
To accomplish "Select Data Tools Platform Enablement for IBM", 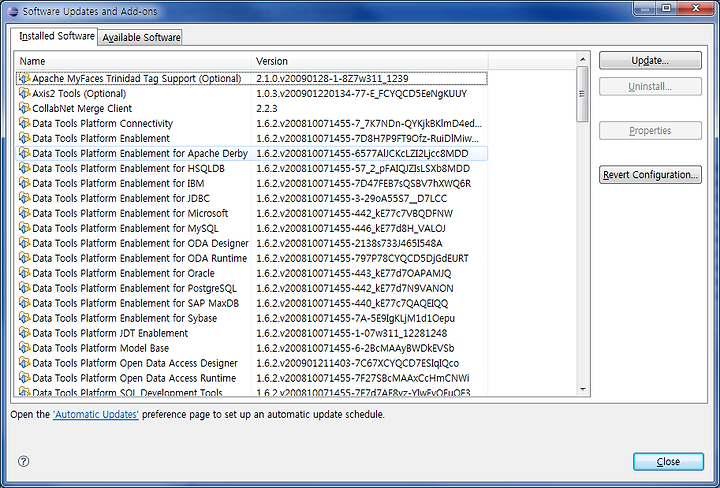I will (252, 184).
